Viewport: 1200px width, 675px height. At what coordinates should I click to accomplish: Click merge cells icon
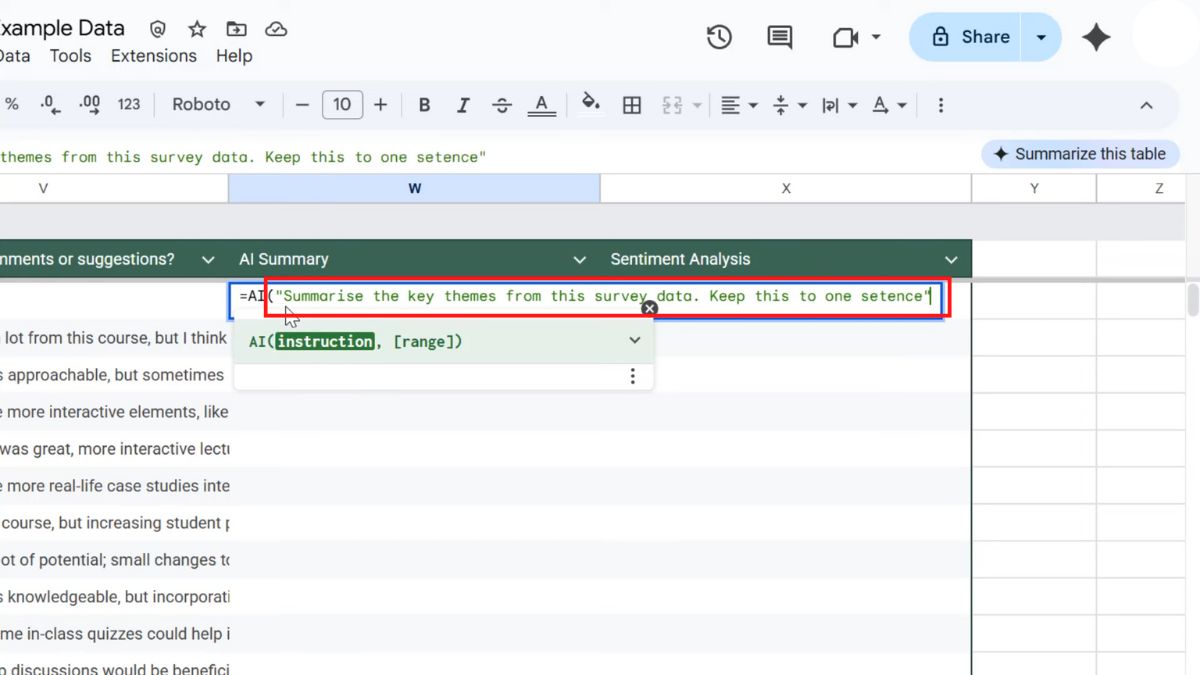pos(672,105)
